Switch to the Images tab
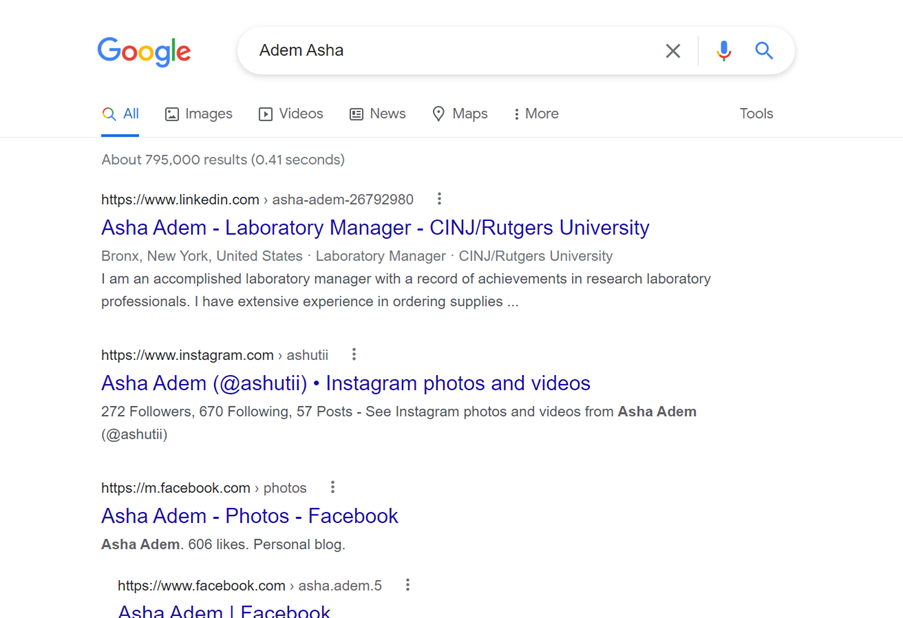This screenshot has width=903, height=618. (199, 114)
